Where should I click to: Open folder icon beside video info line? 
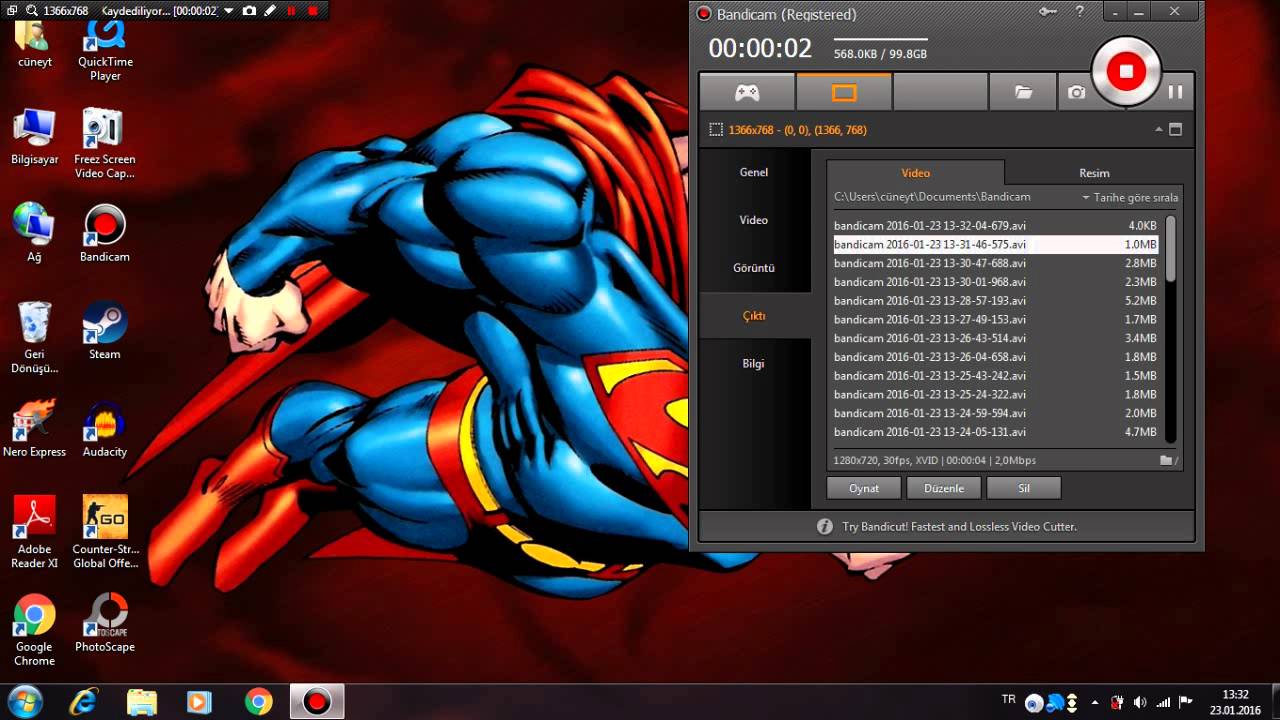click(1167, 460)
